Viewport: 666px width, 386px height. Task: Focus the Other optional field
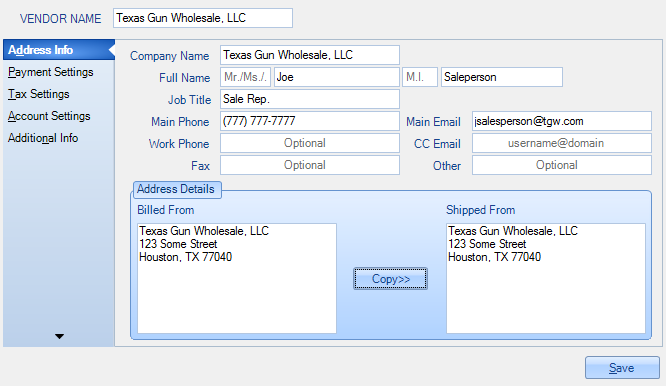coord(562,165)
